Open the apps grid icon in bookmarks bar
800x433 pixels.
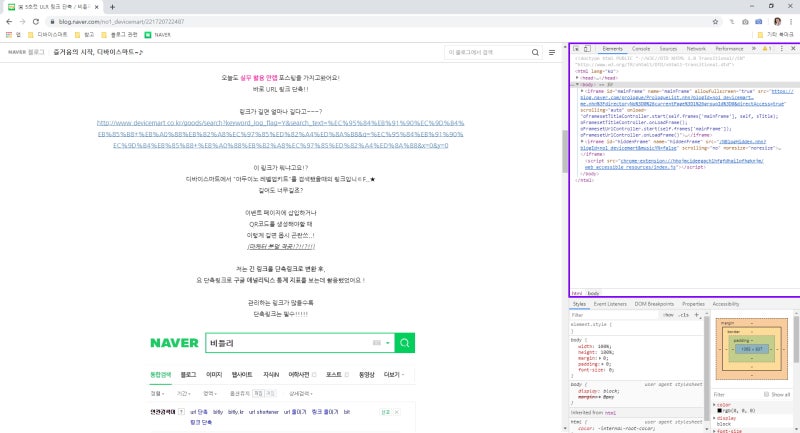[9, 35]
